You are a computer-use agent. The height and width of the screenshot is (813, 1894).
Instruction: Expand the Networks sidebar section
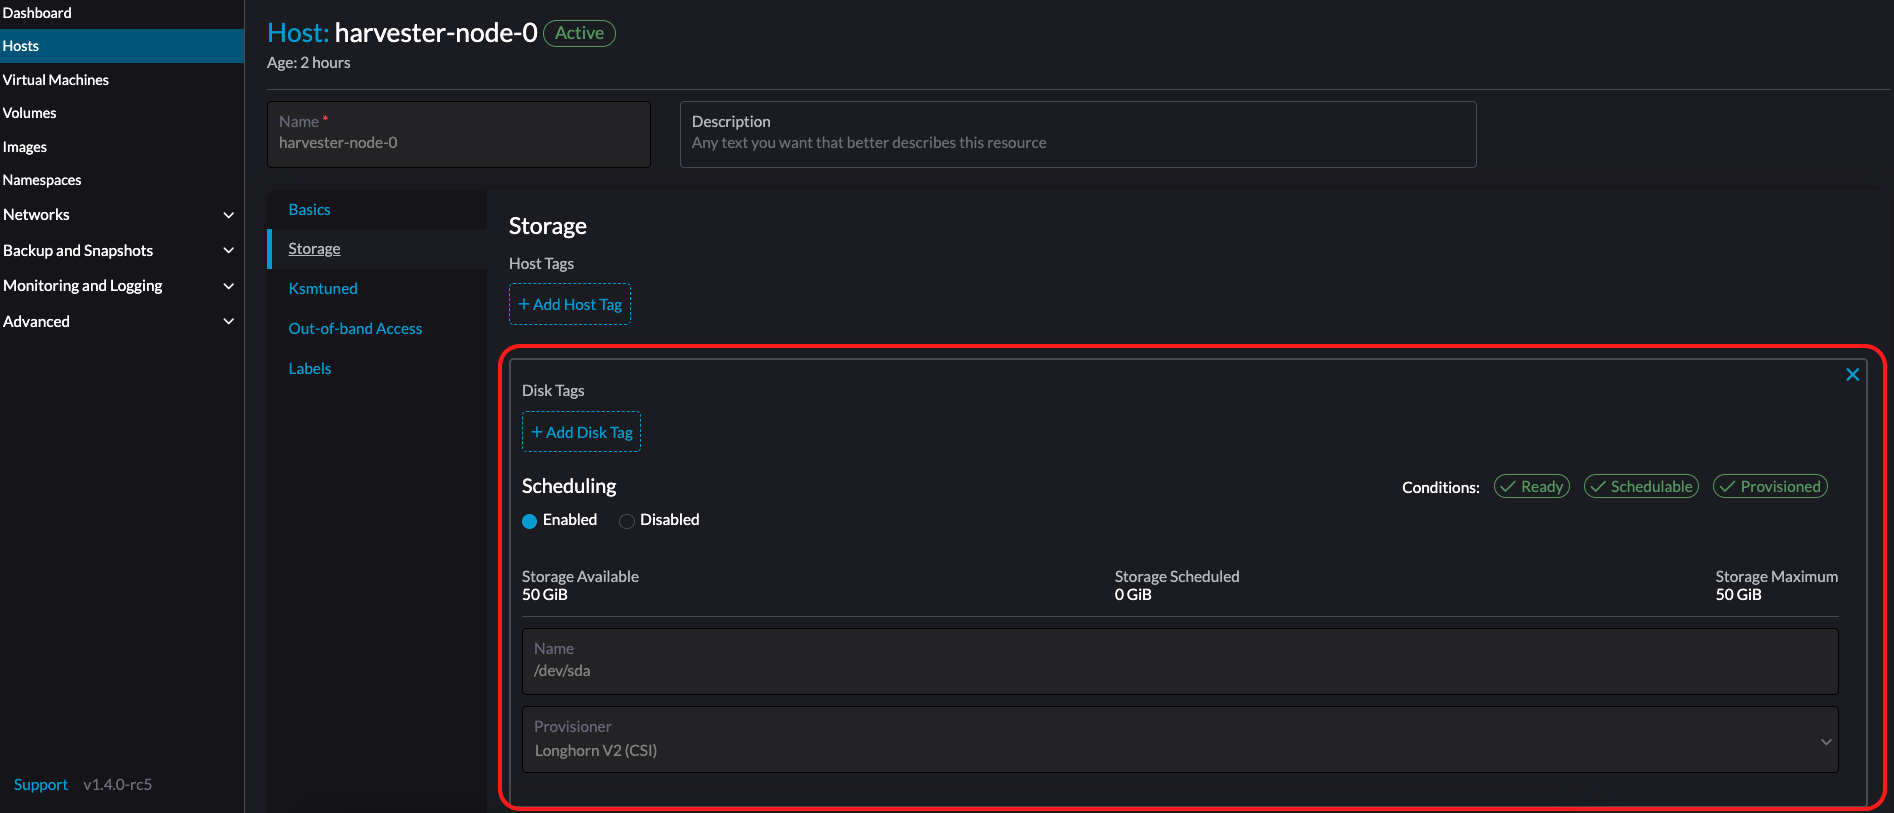tap(228, 215)
